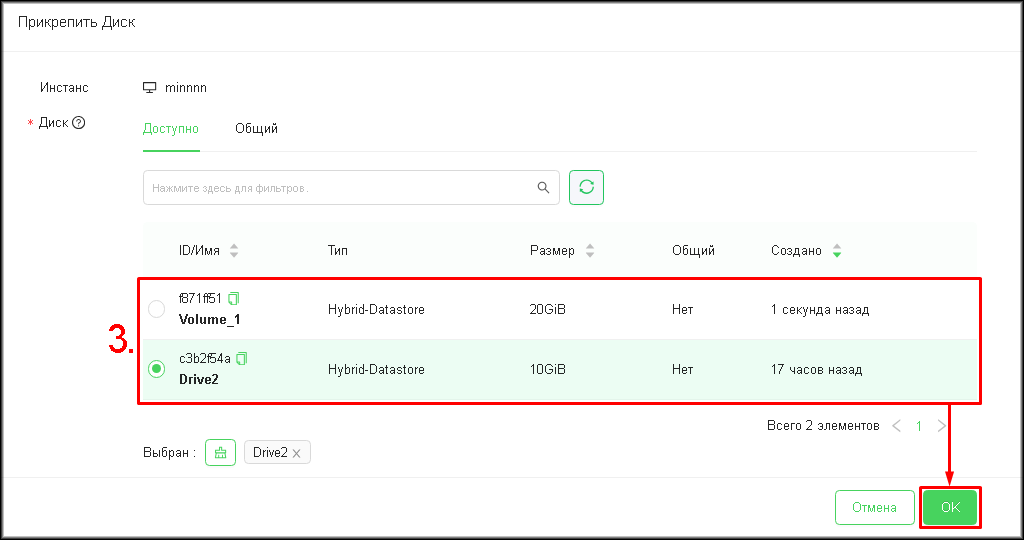The image size is (1024, 540).
Task: Select the Volume_1 radio button
Action: (x=156, y=309)
